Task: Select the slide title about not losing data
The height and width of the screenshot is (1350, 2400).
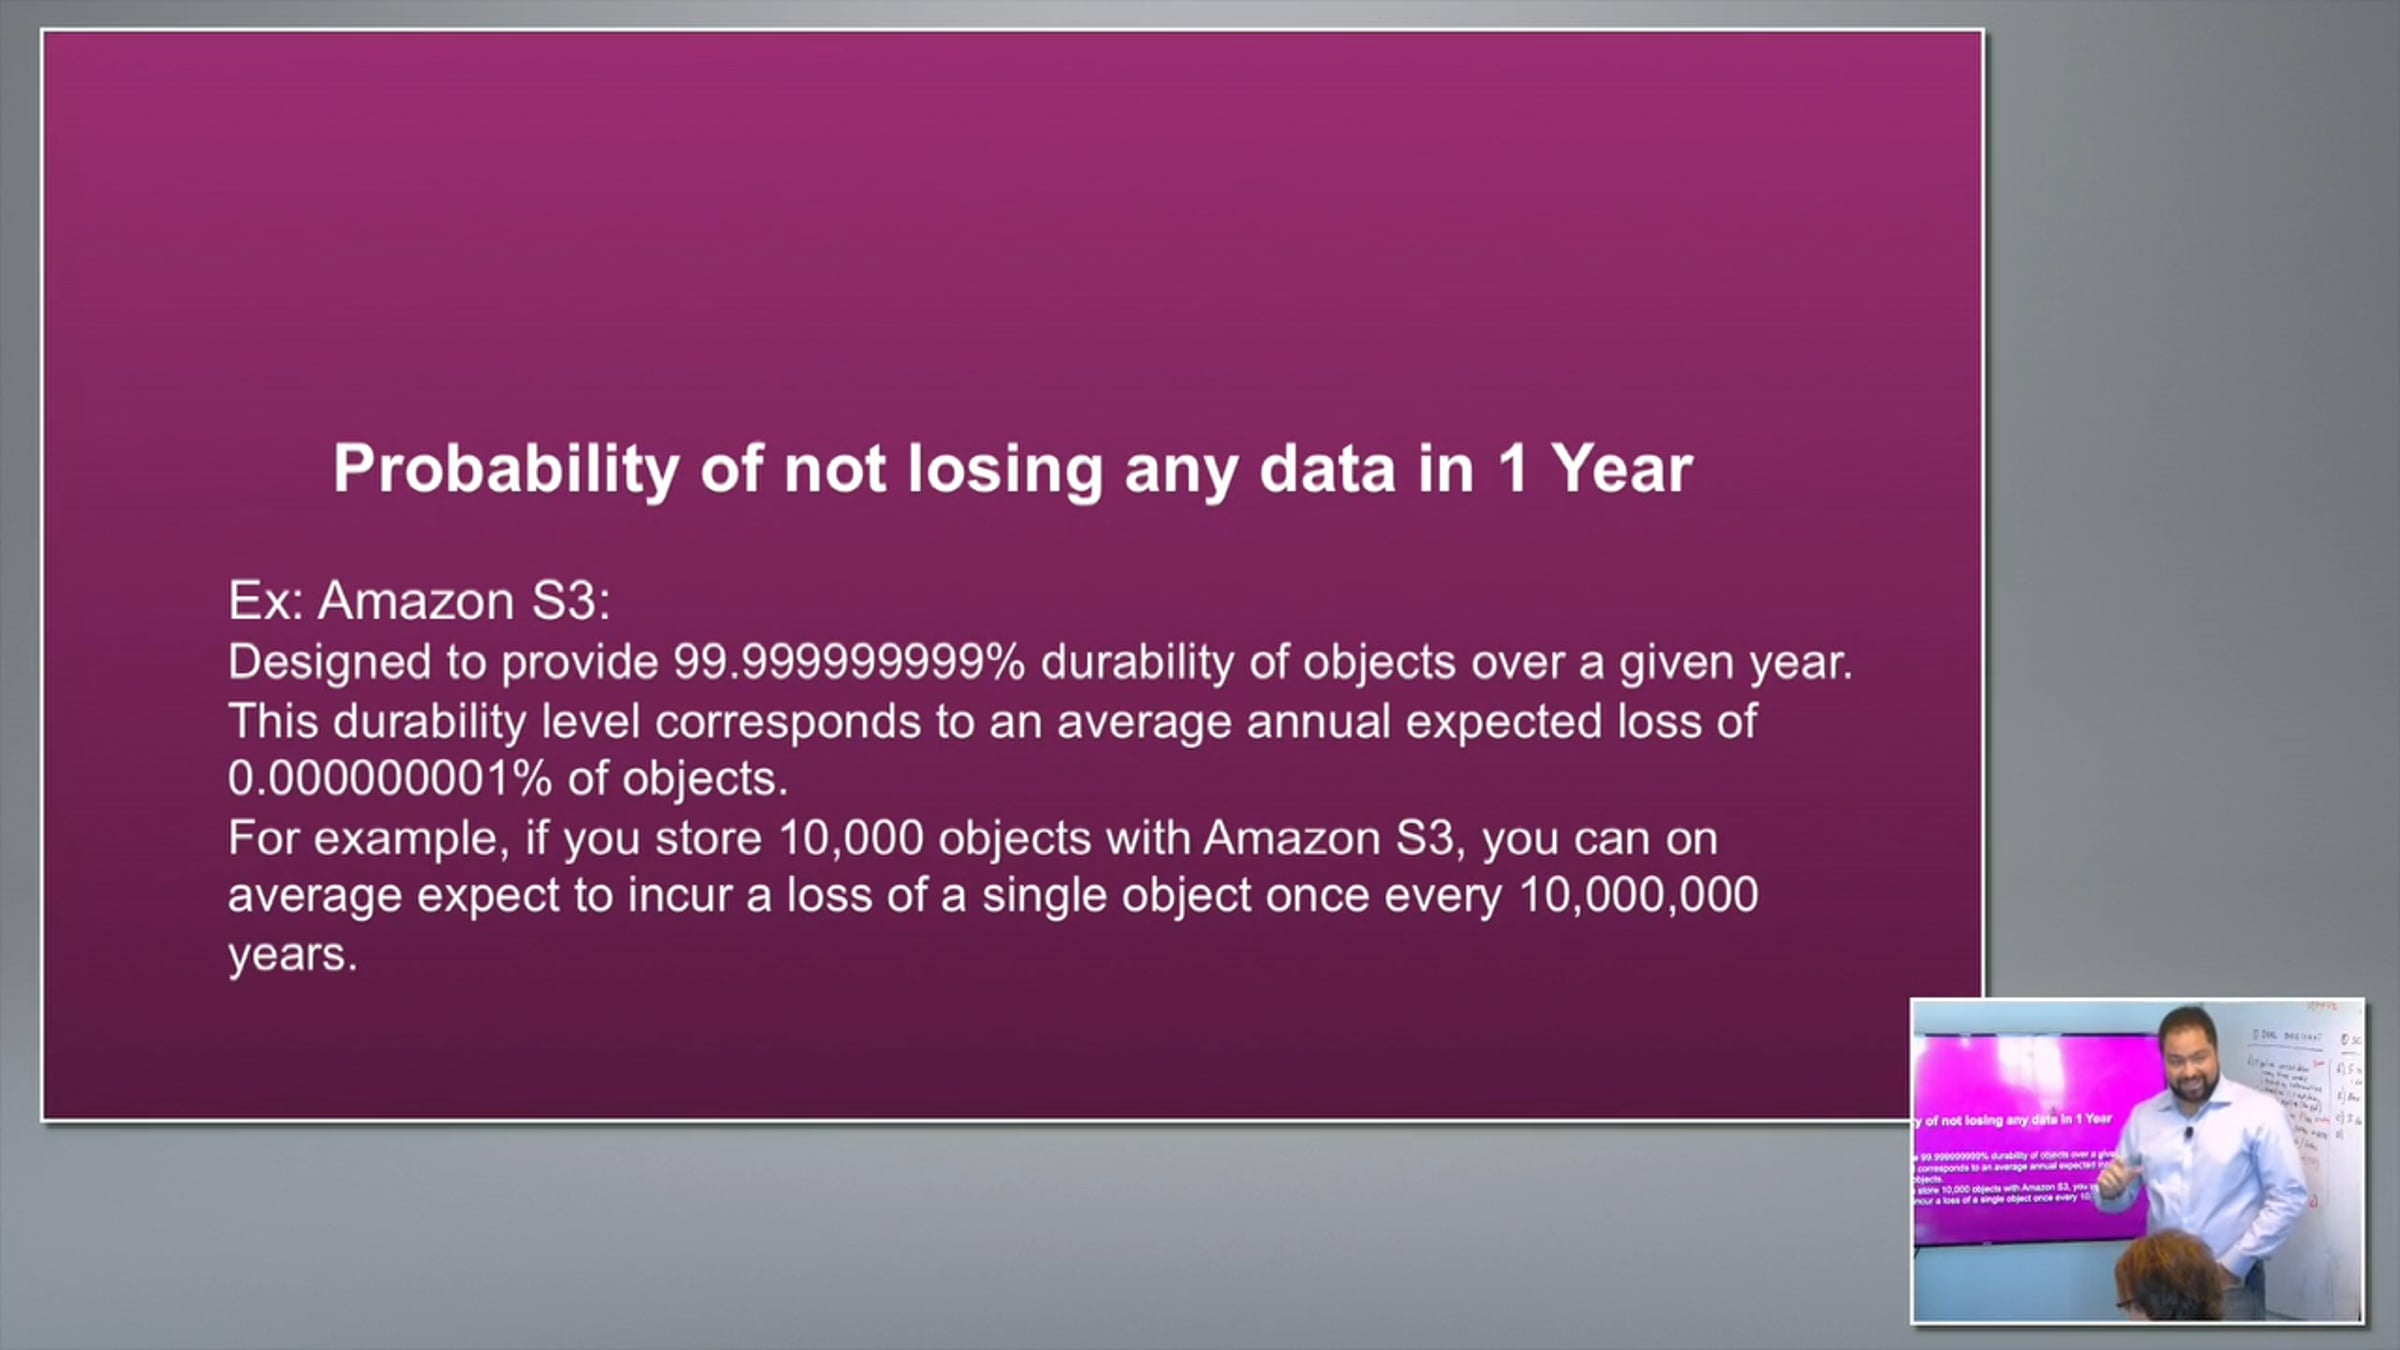Action: pyautogui.click(x=1012, y=469)
